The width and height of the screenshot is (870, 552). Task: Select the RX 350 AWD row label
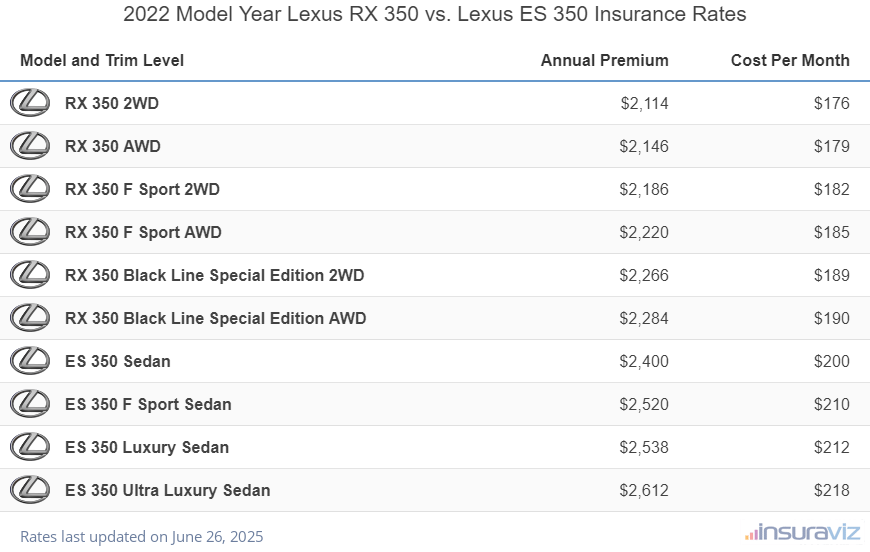(x=113, y=146)
